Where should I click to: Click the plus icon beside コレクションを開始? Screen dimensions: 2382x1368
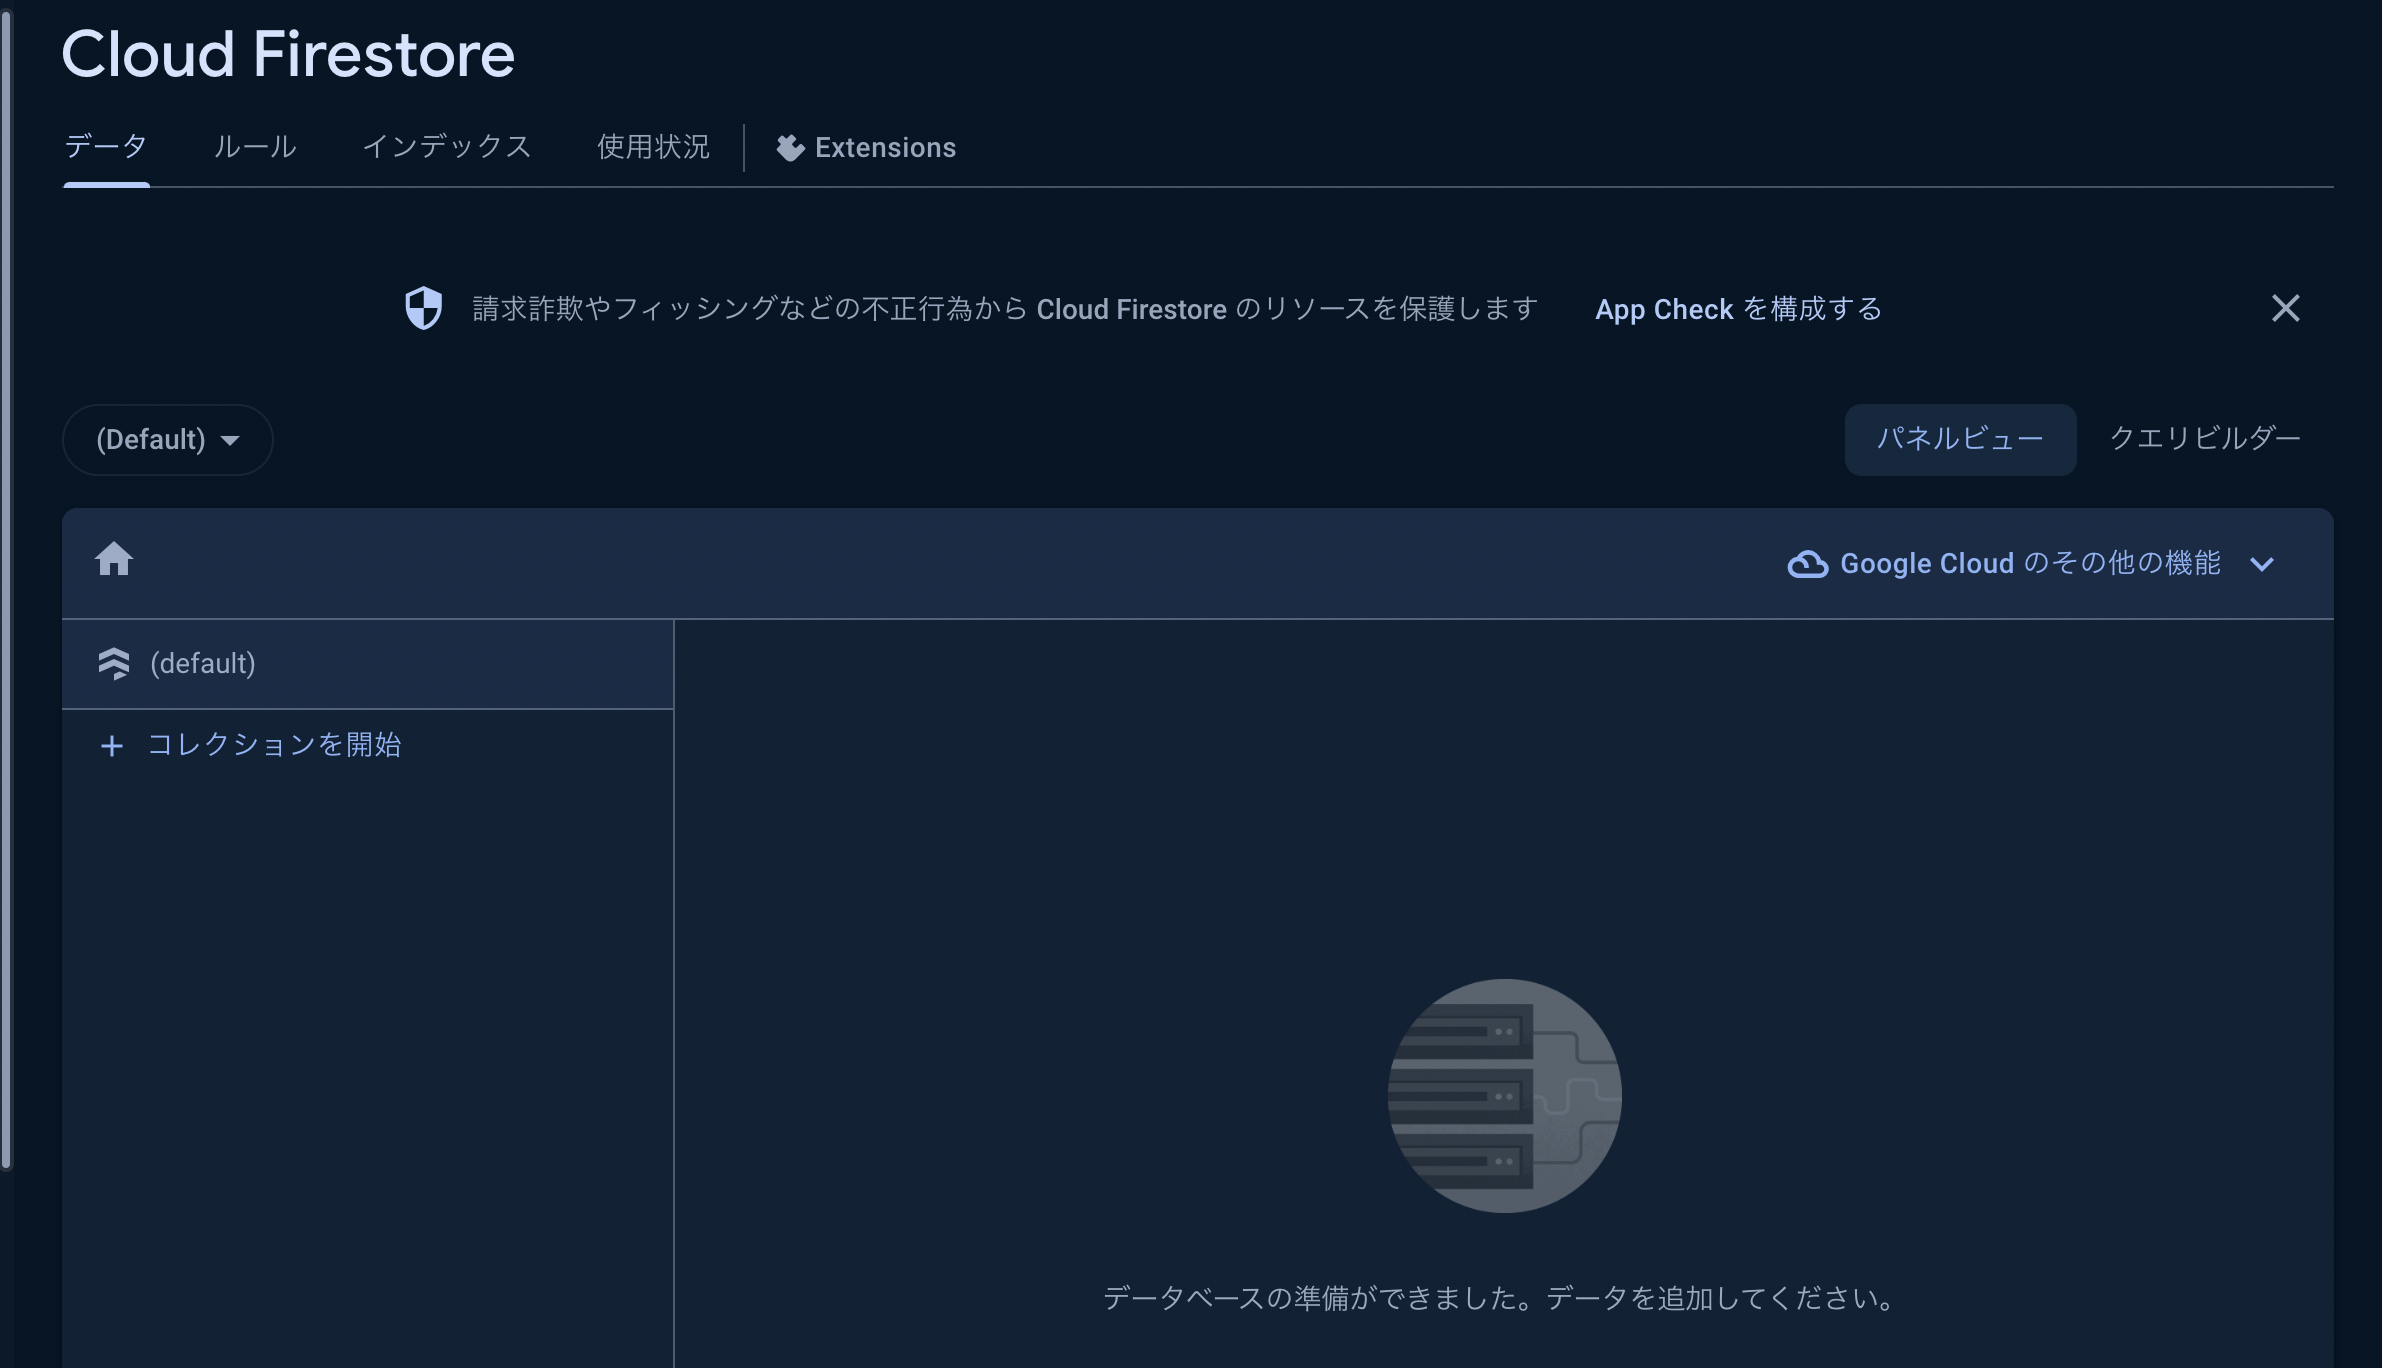(x=112, y=744)
